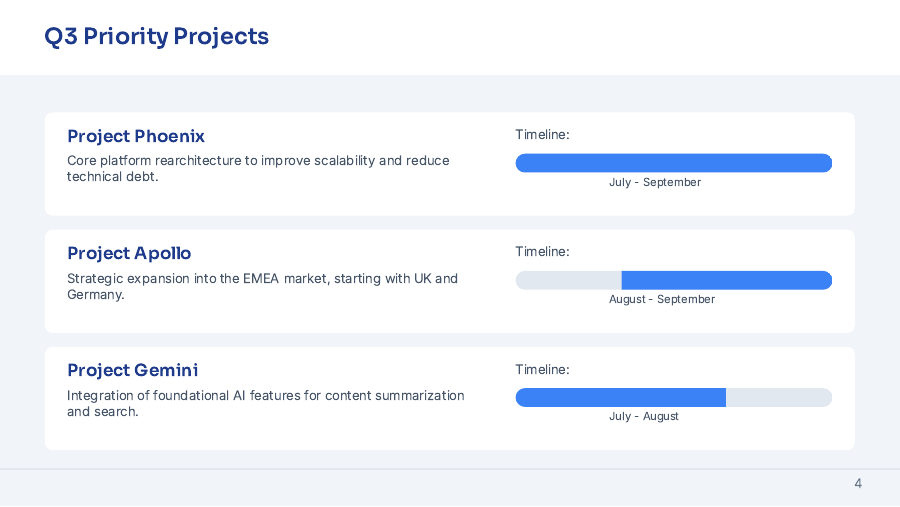900x507 pixels.
Task: Click the gray unfilled segment of Gemini's timeline bar
Action: tap(778, 397)
